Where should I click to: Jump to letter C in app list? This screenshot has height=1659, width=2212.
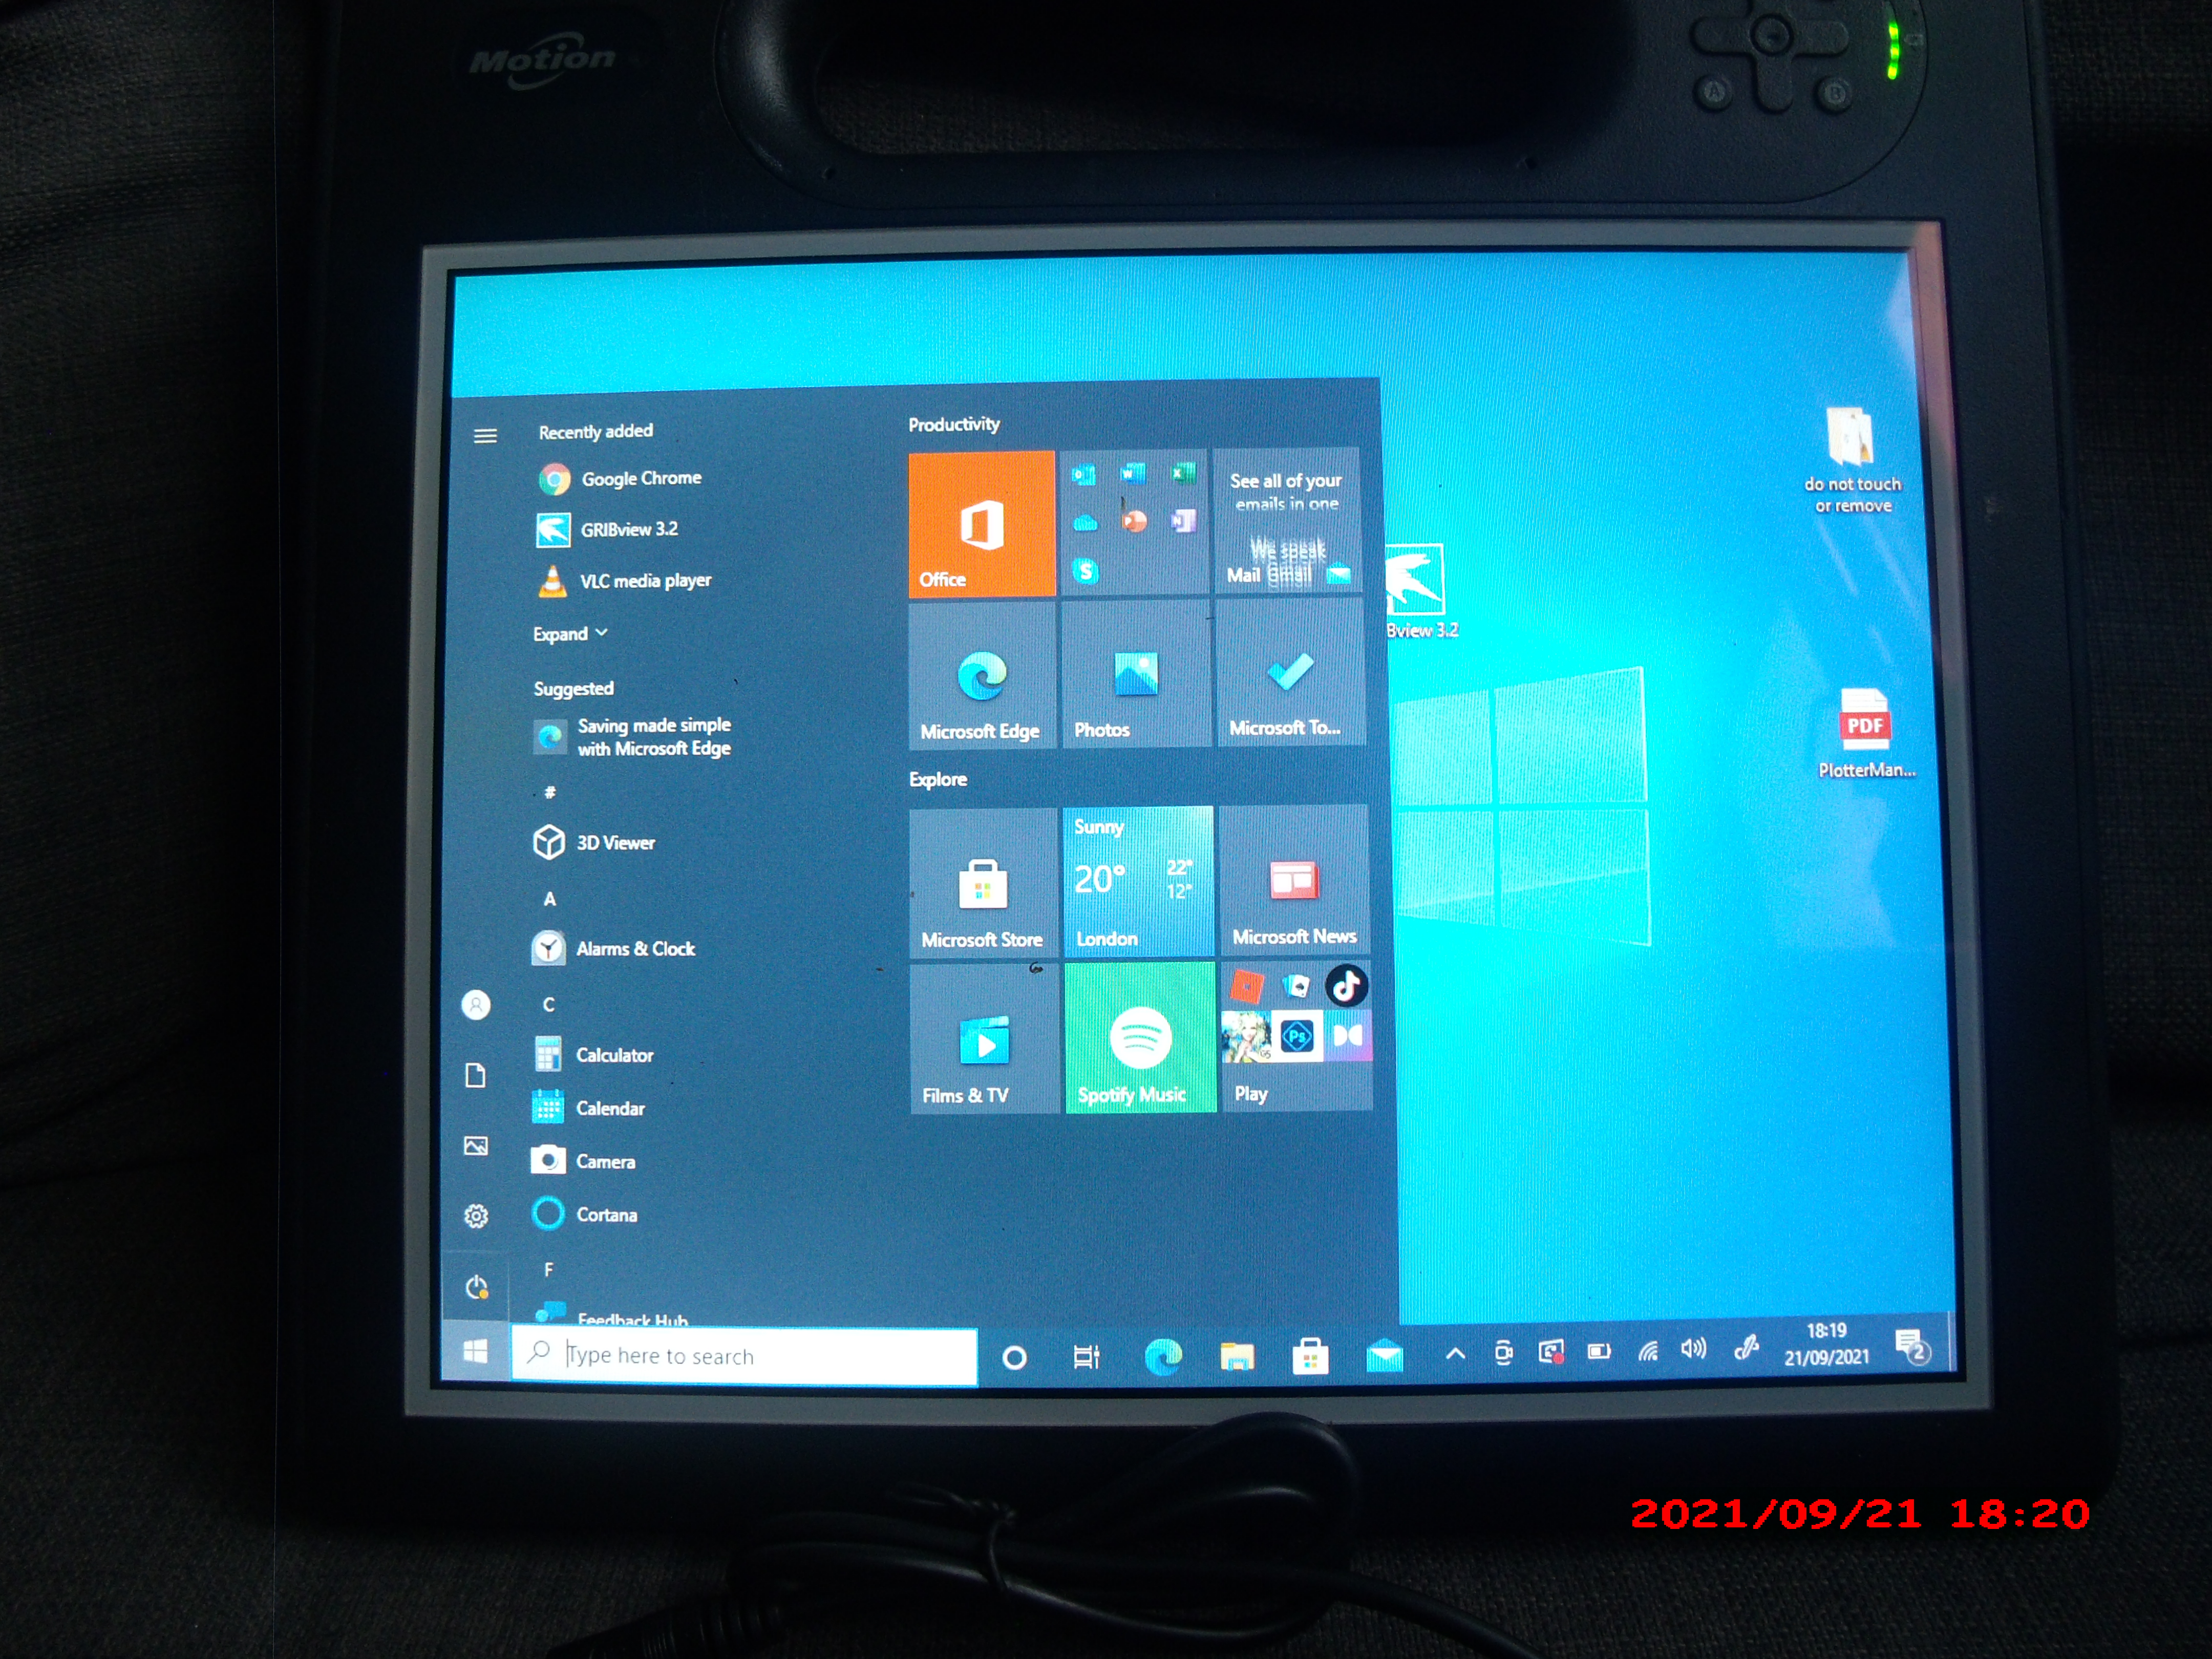(548, 1005)
